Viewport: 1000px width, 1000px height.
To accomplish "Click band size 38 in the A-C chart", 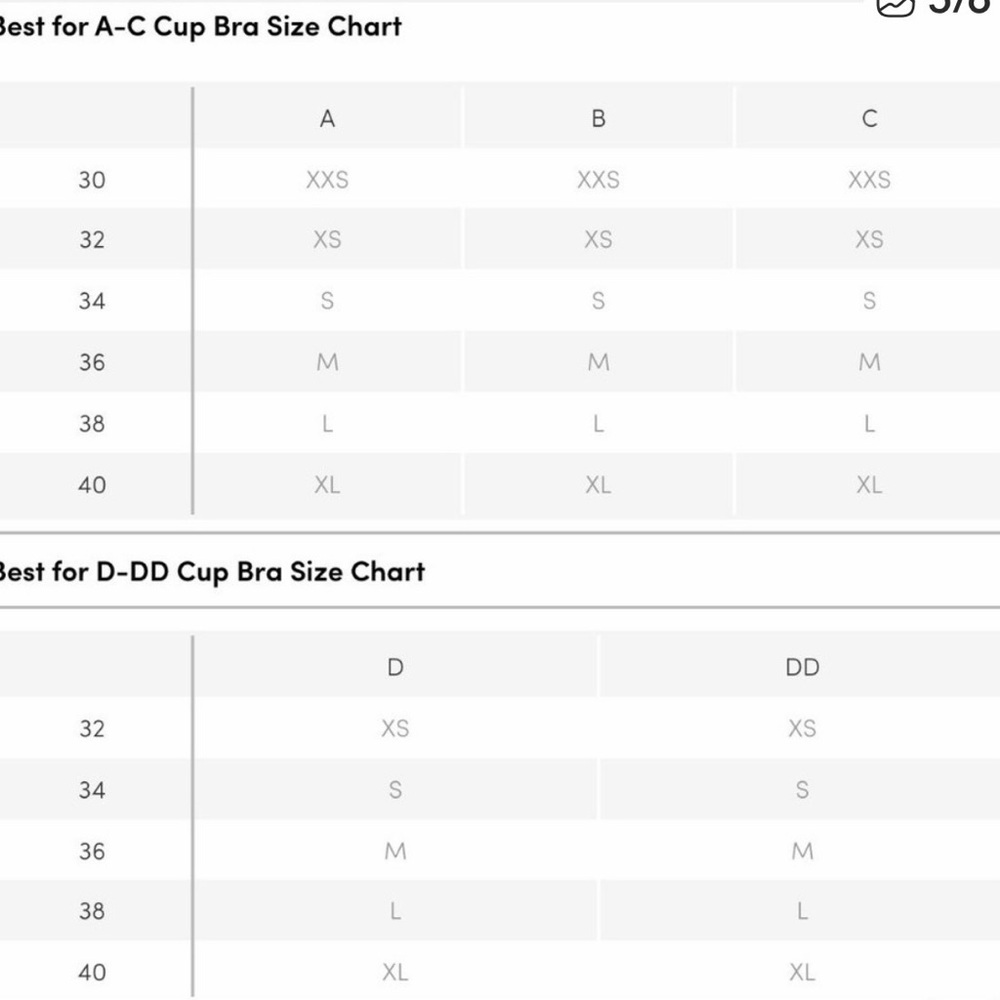I will click(x=92, y=423).
